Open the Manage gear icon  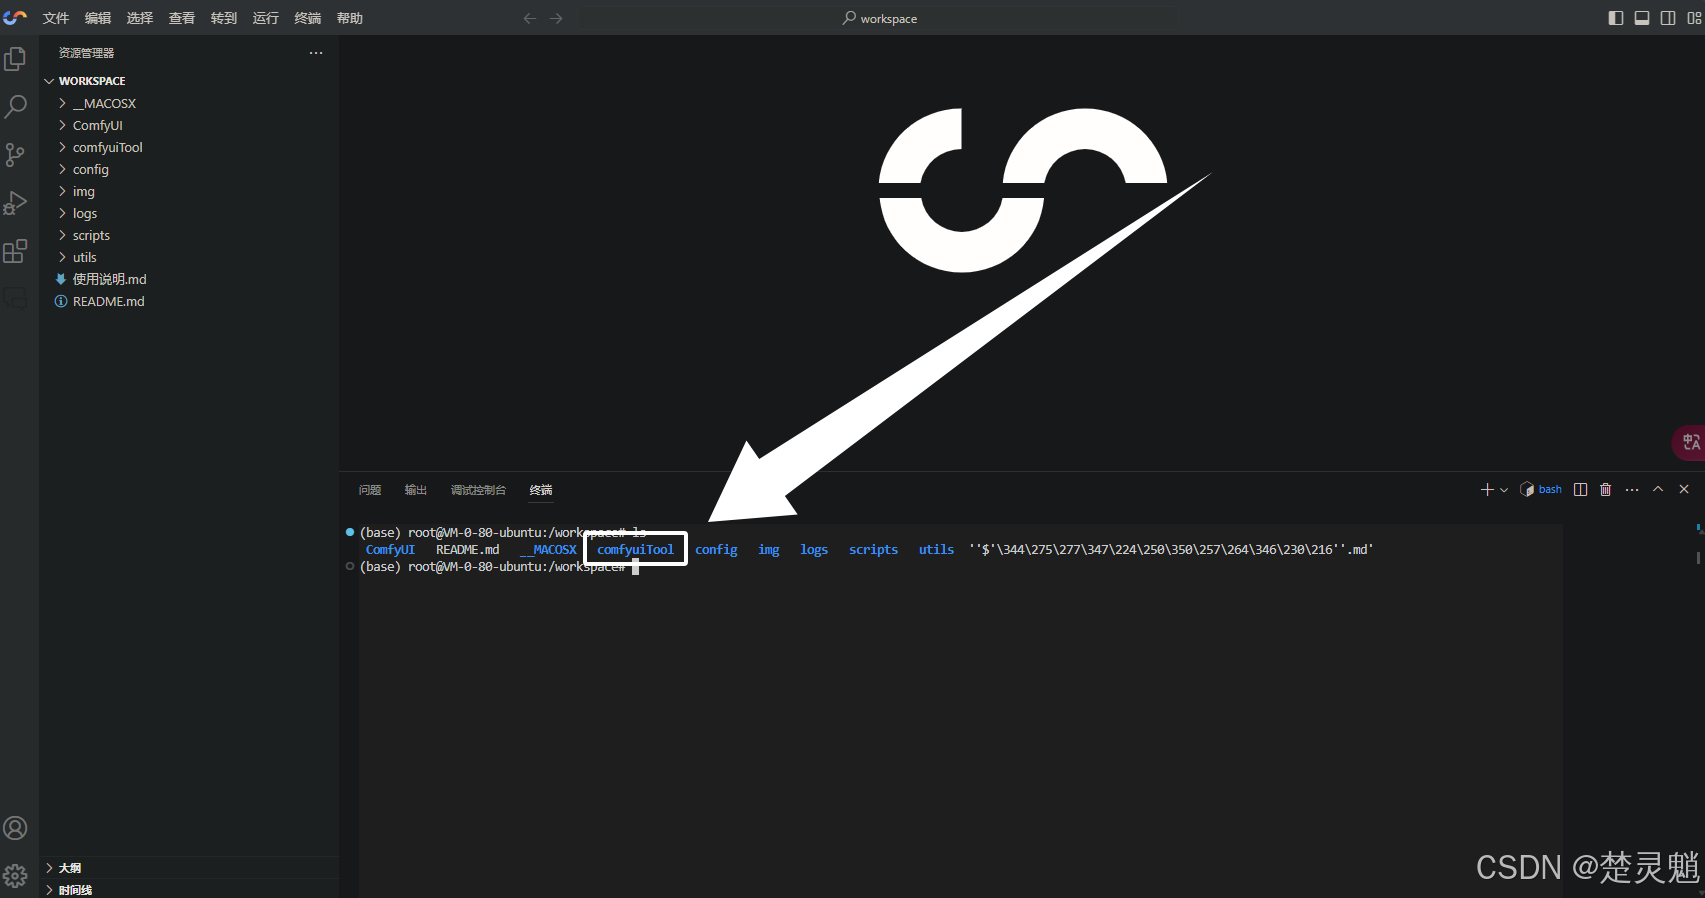[x=15, y=876]
